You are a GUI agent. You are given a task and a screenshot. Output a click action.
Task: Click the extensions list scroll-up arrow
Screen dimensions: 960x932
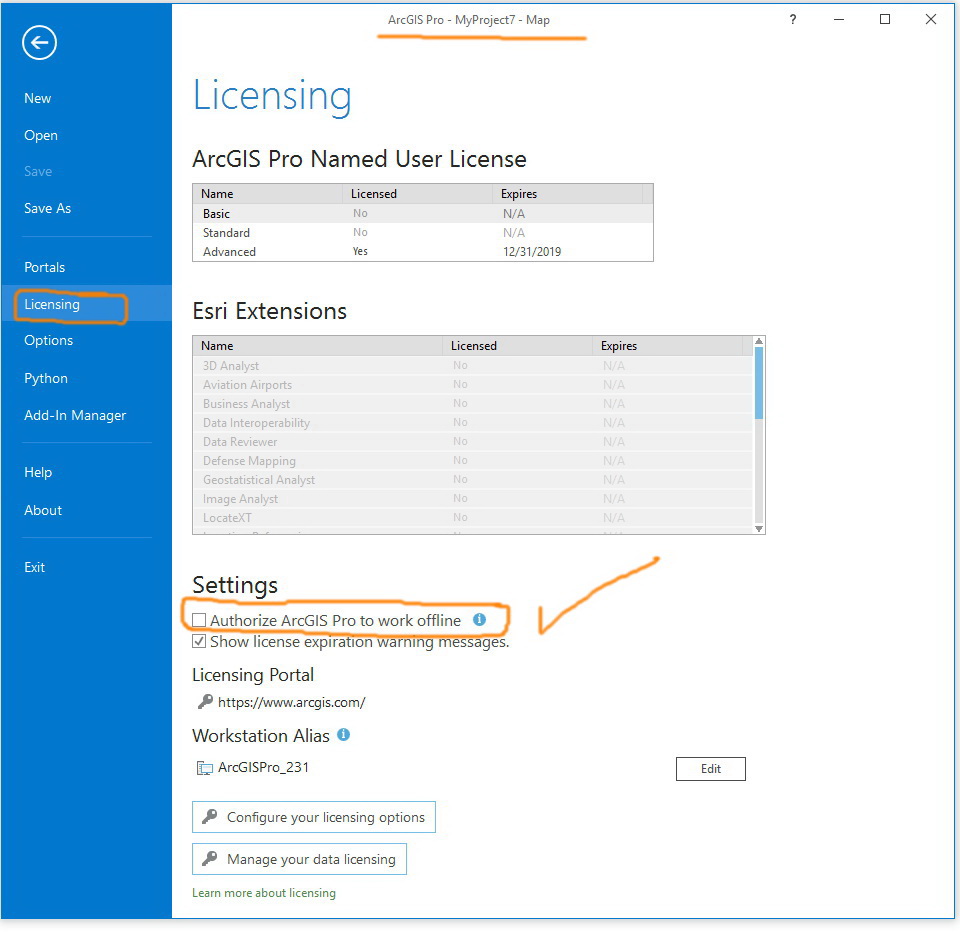pyautogui.click(x=759, y=341)
